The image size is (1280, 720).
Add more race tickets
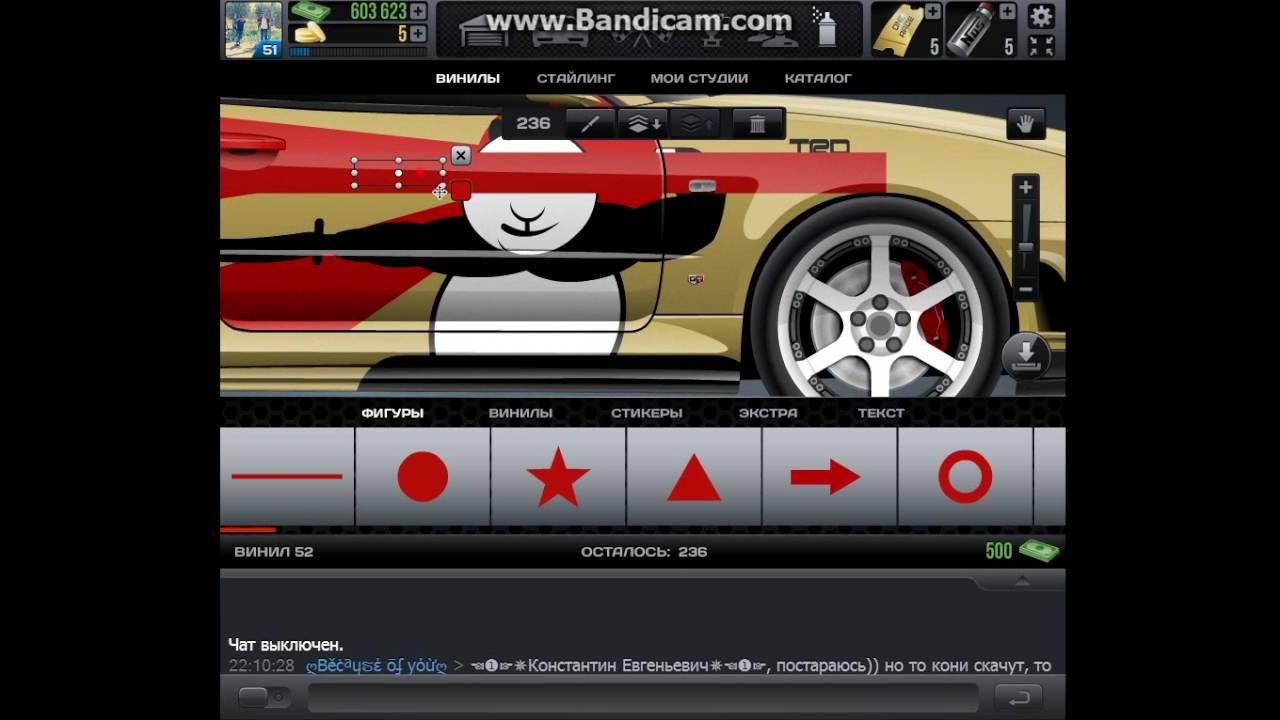click(933, 12)
